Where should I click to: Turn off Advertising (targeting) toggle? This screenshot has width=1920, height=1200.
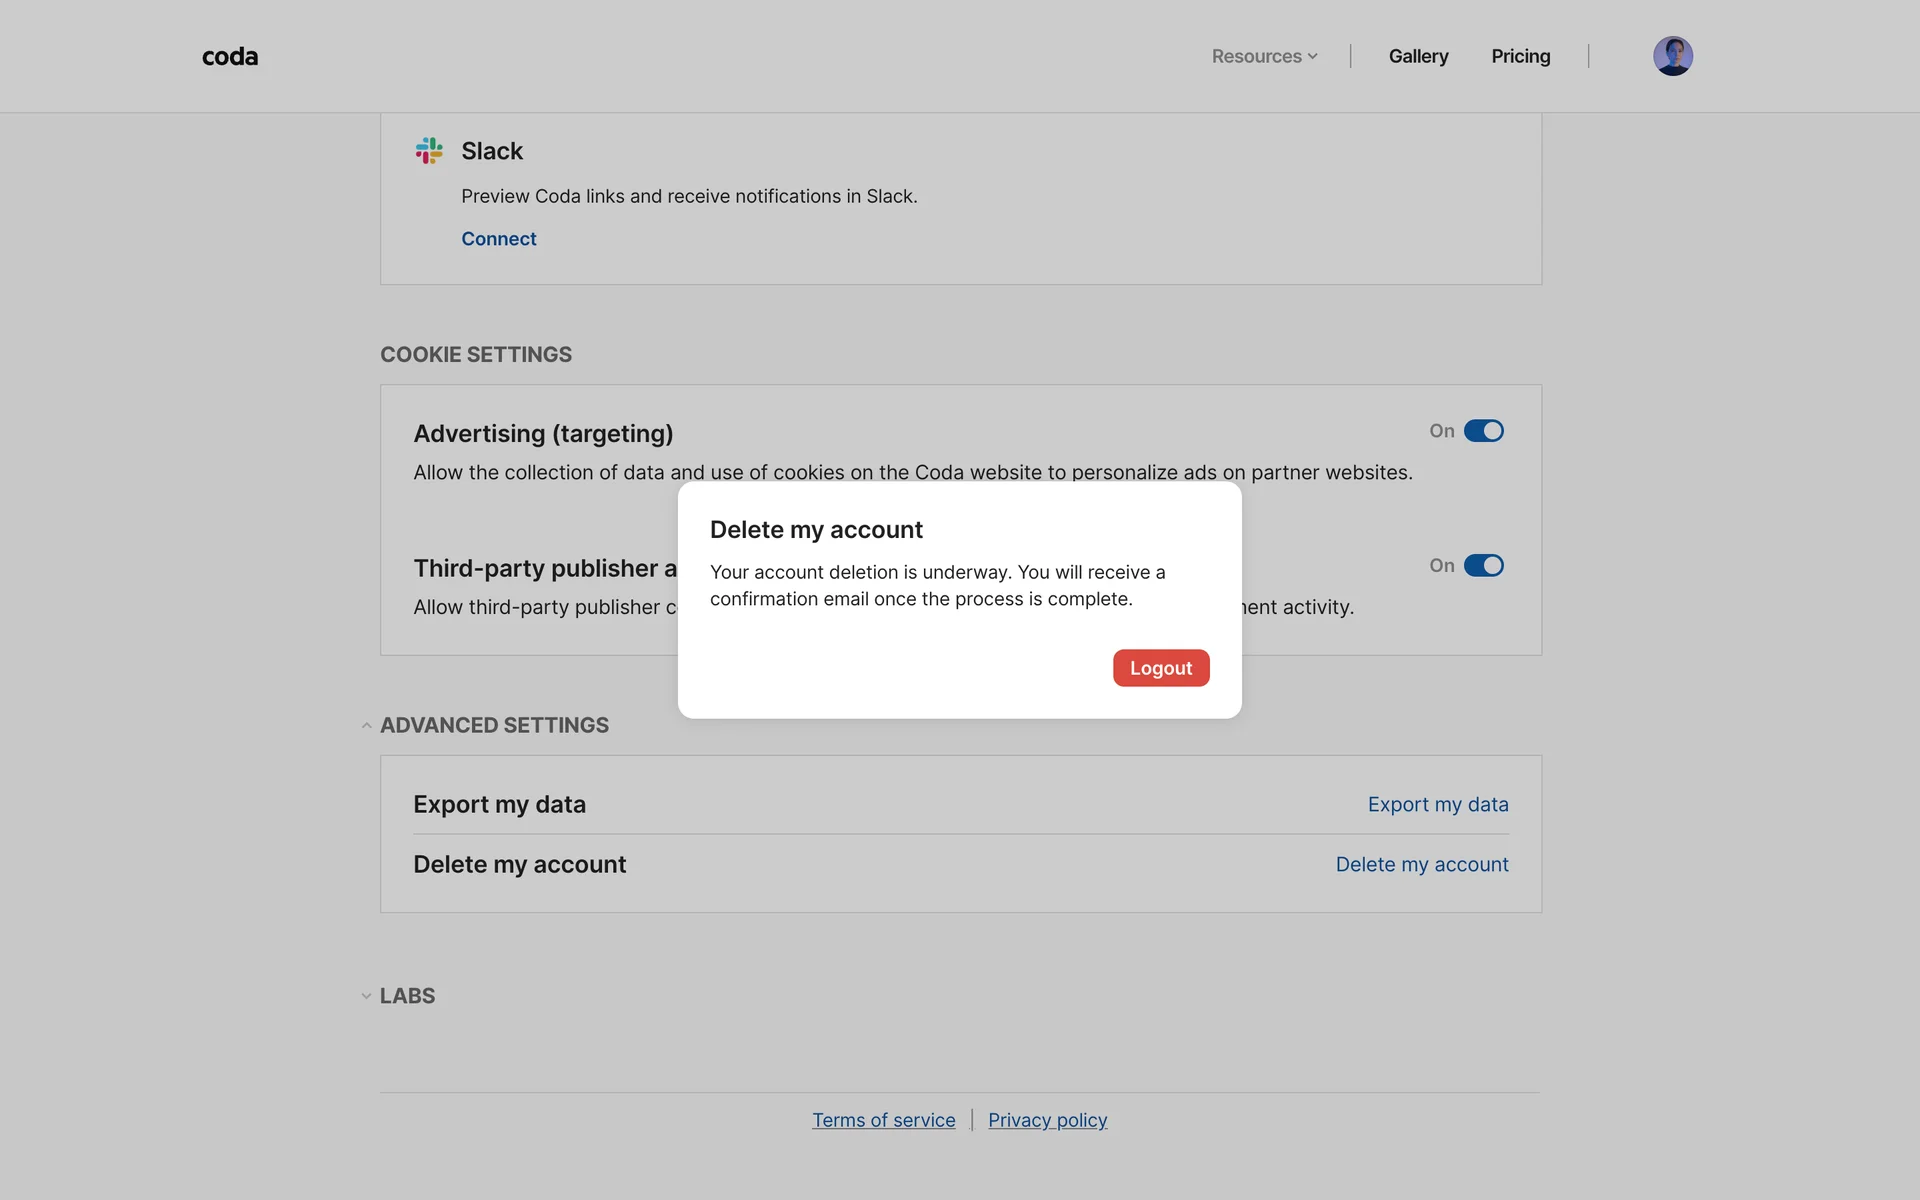(1483, 431)
